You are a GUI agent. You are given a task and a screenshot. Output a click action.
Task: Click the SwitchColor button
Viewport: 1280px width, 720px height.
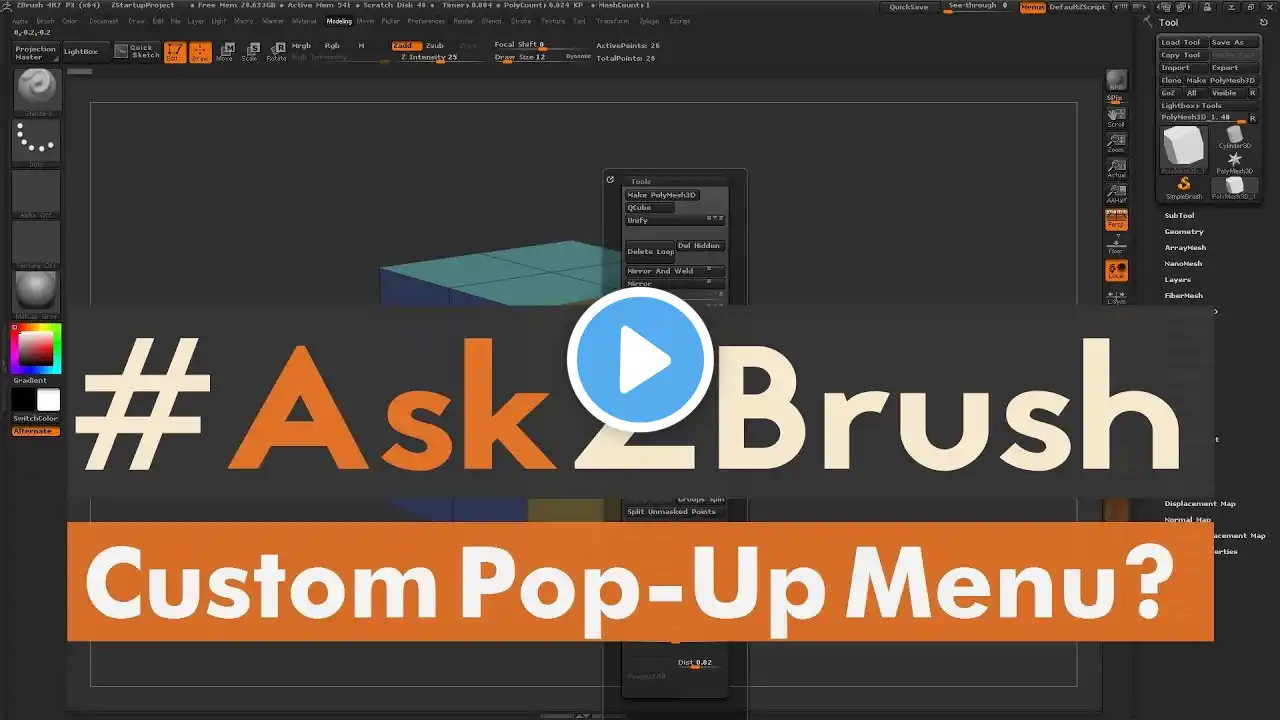(x=35, y=418)
